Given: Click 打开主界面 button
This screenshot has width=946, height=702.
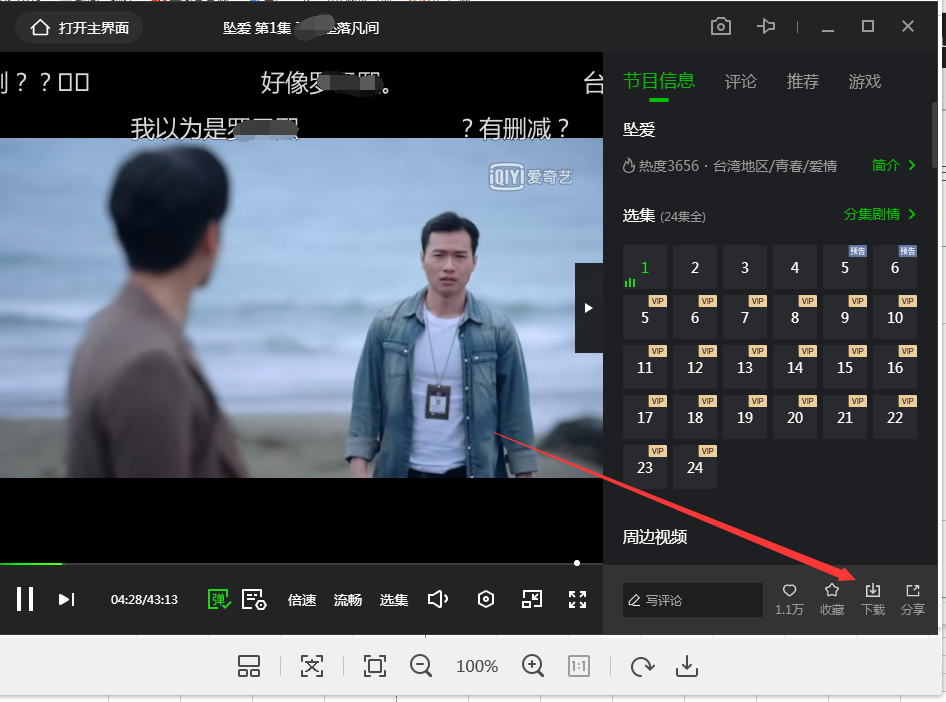Looking at the screenshot, I should [80, 28].
